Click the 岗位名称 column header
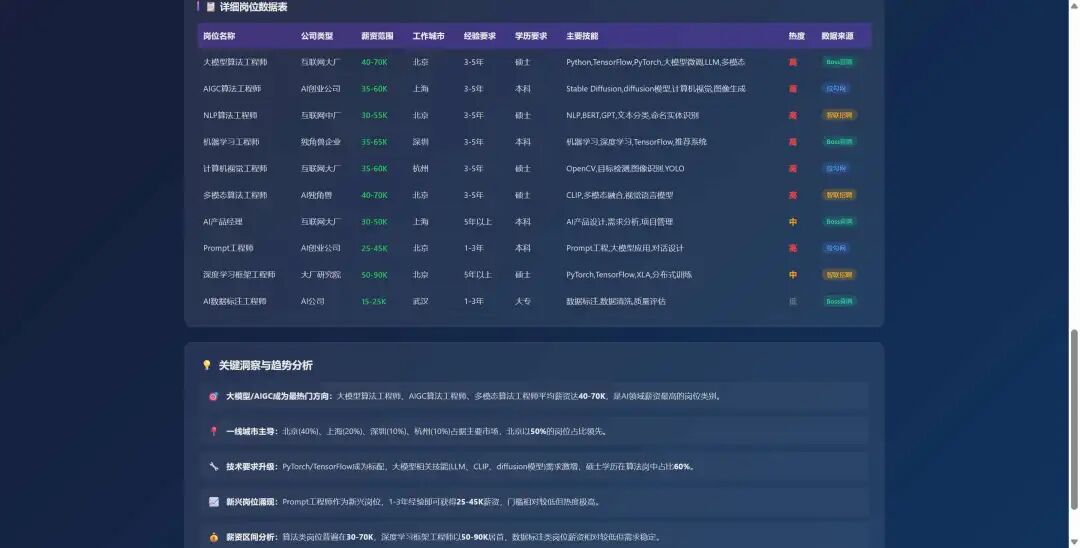Viewport: 1080px width, 548px height. (x=219, y=36)
